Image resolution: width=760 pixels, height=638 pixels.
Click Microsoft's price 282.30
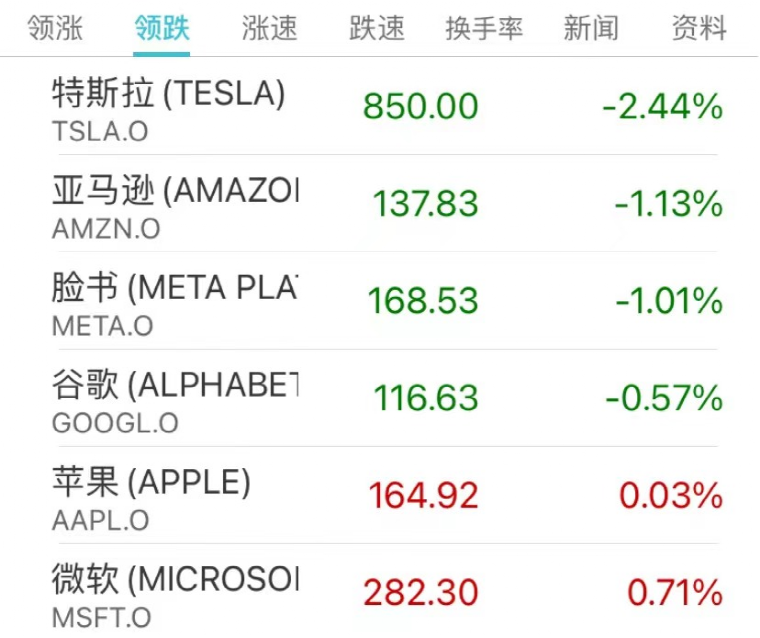(421, 592)
